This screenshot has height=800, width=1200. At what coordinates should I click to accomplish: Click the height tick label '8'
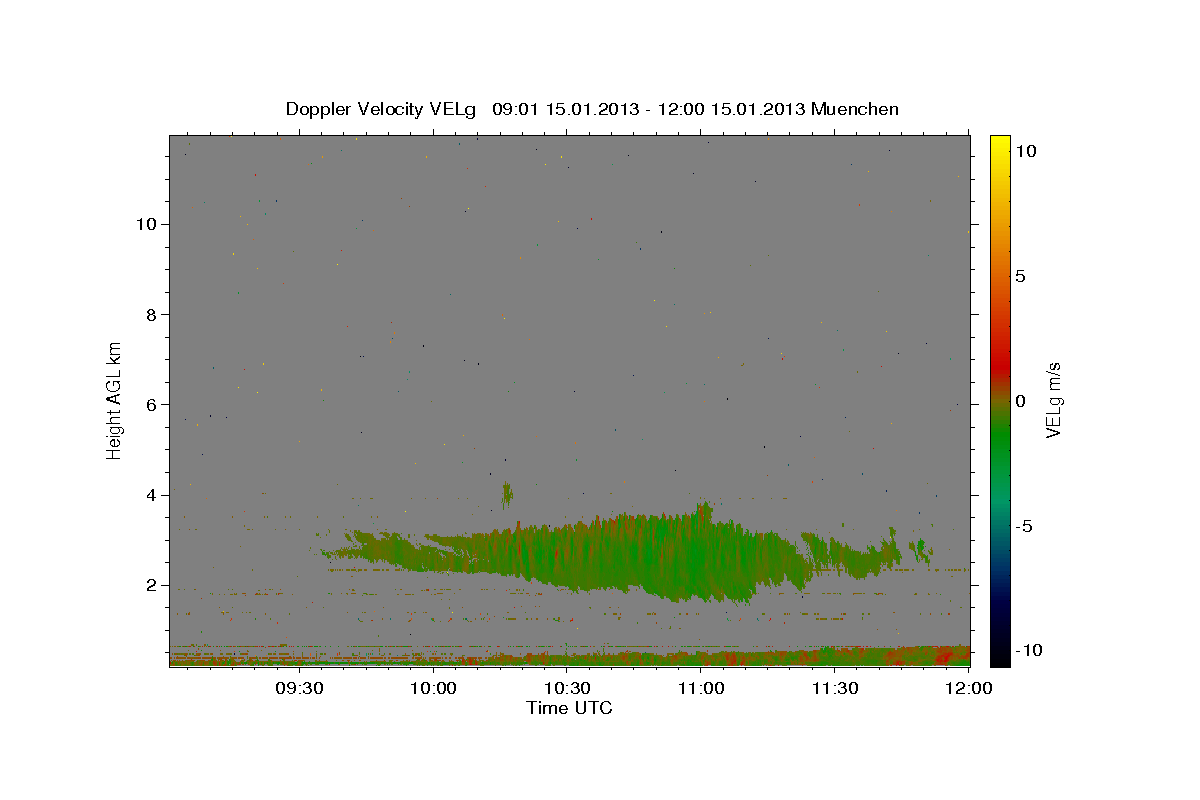pos(150,314)
